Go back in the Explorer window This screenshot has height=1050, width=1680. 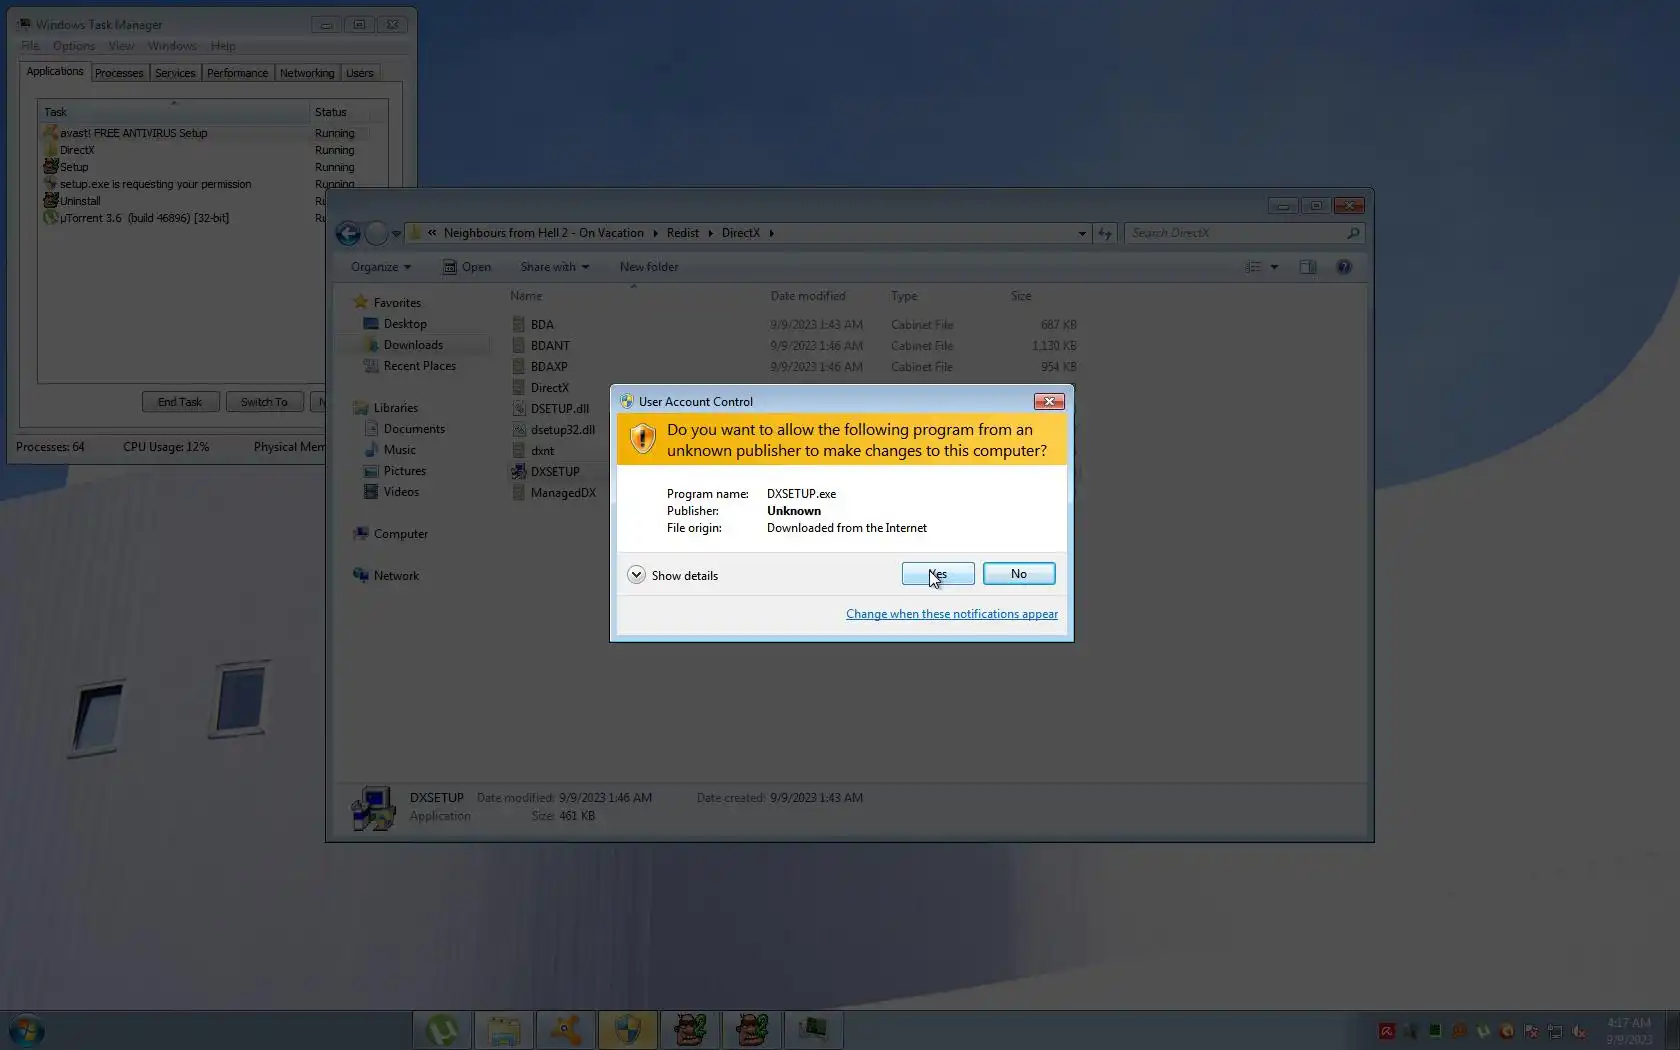[x=348, y=233]
